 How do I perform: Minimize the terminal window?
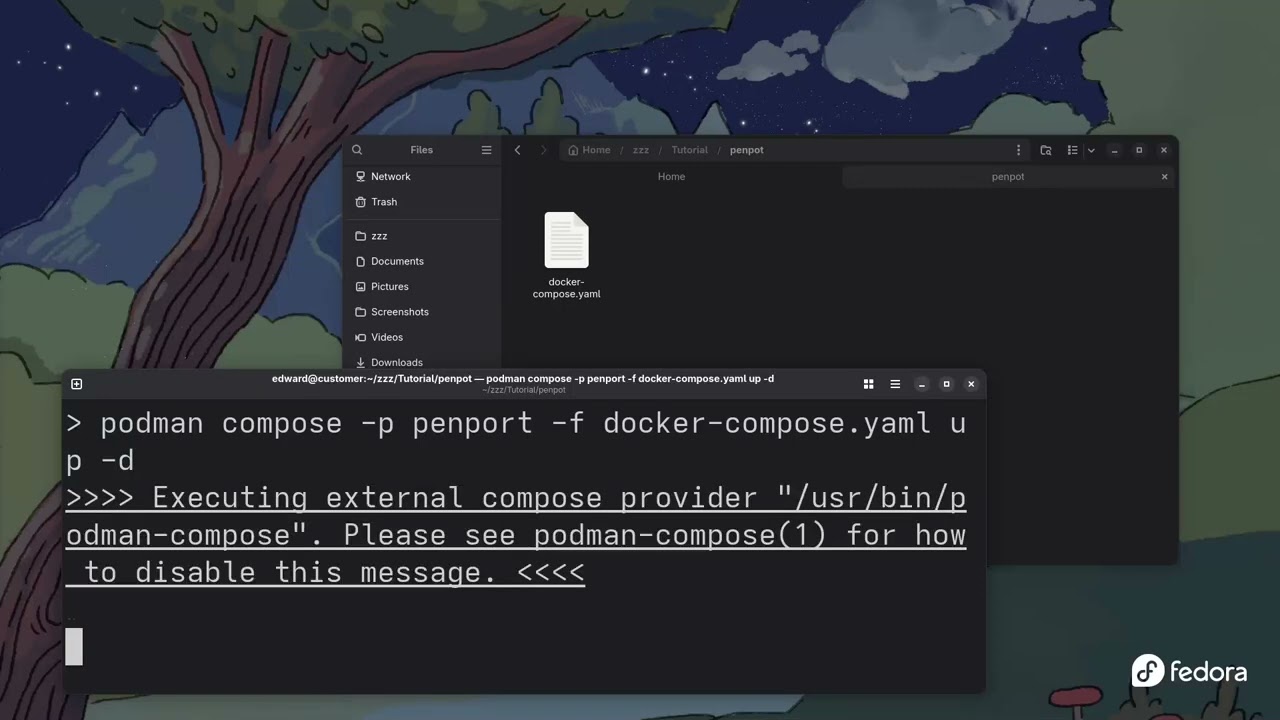click(x=922, y=384)
